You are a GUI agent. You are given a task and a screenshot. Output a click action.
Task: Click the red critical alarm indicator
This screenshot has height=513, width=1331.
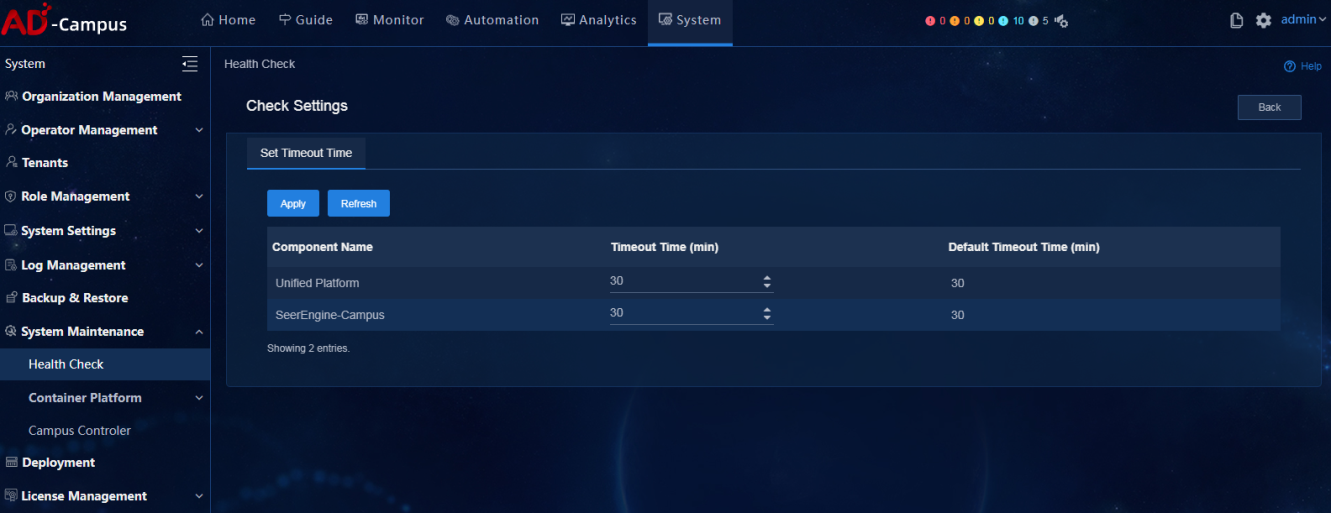click(x=935, y=20)
